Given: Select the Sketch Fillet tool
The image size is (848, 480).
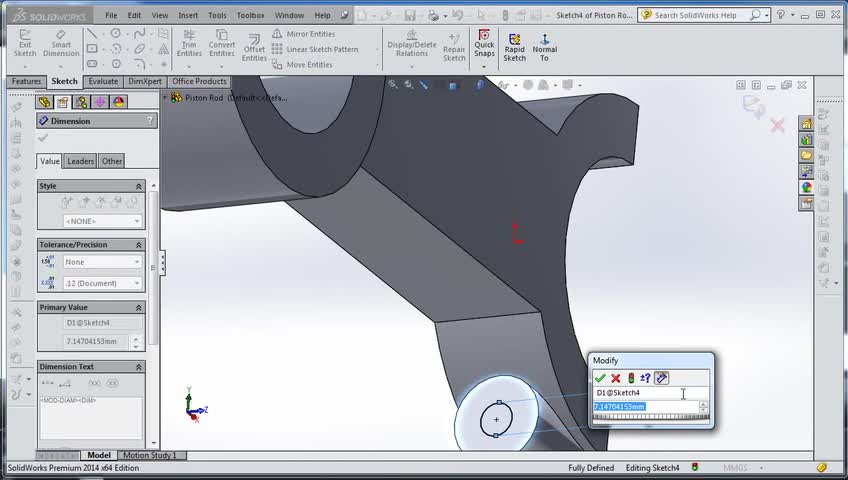Looking at the screenshot, I should pyautogui.click(x=140, y=64).
